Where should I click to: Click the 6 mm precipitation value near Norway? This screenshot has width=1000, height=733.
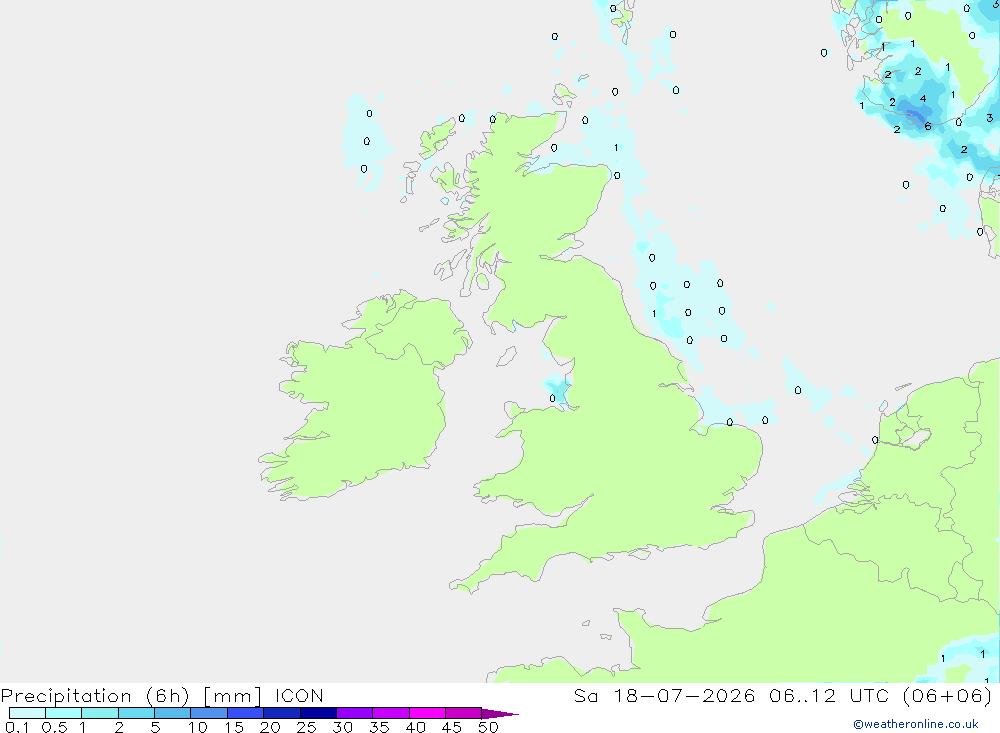click(x=928, y=126)
